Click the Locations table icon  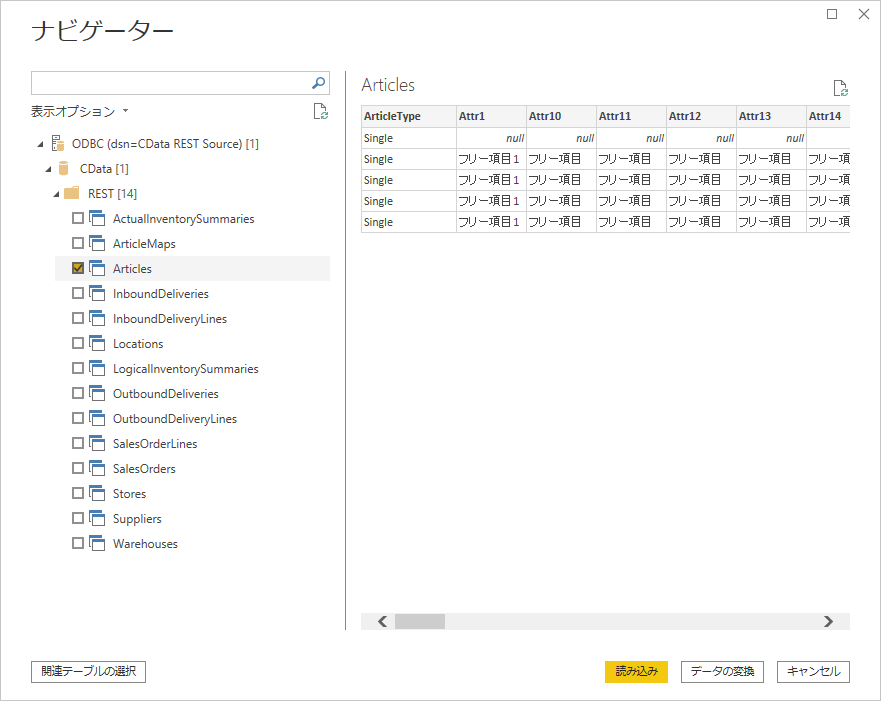coord(97,343)
